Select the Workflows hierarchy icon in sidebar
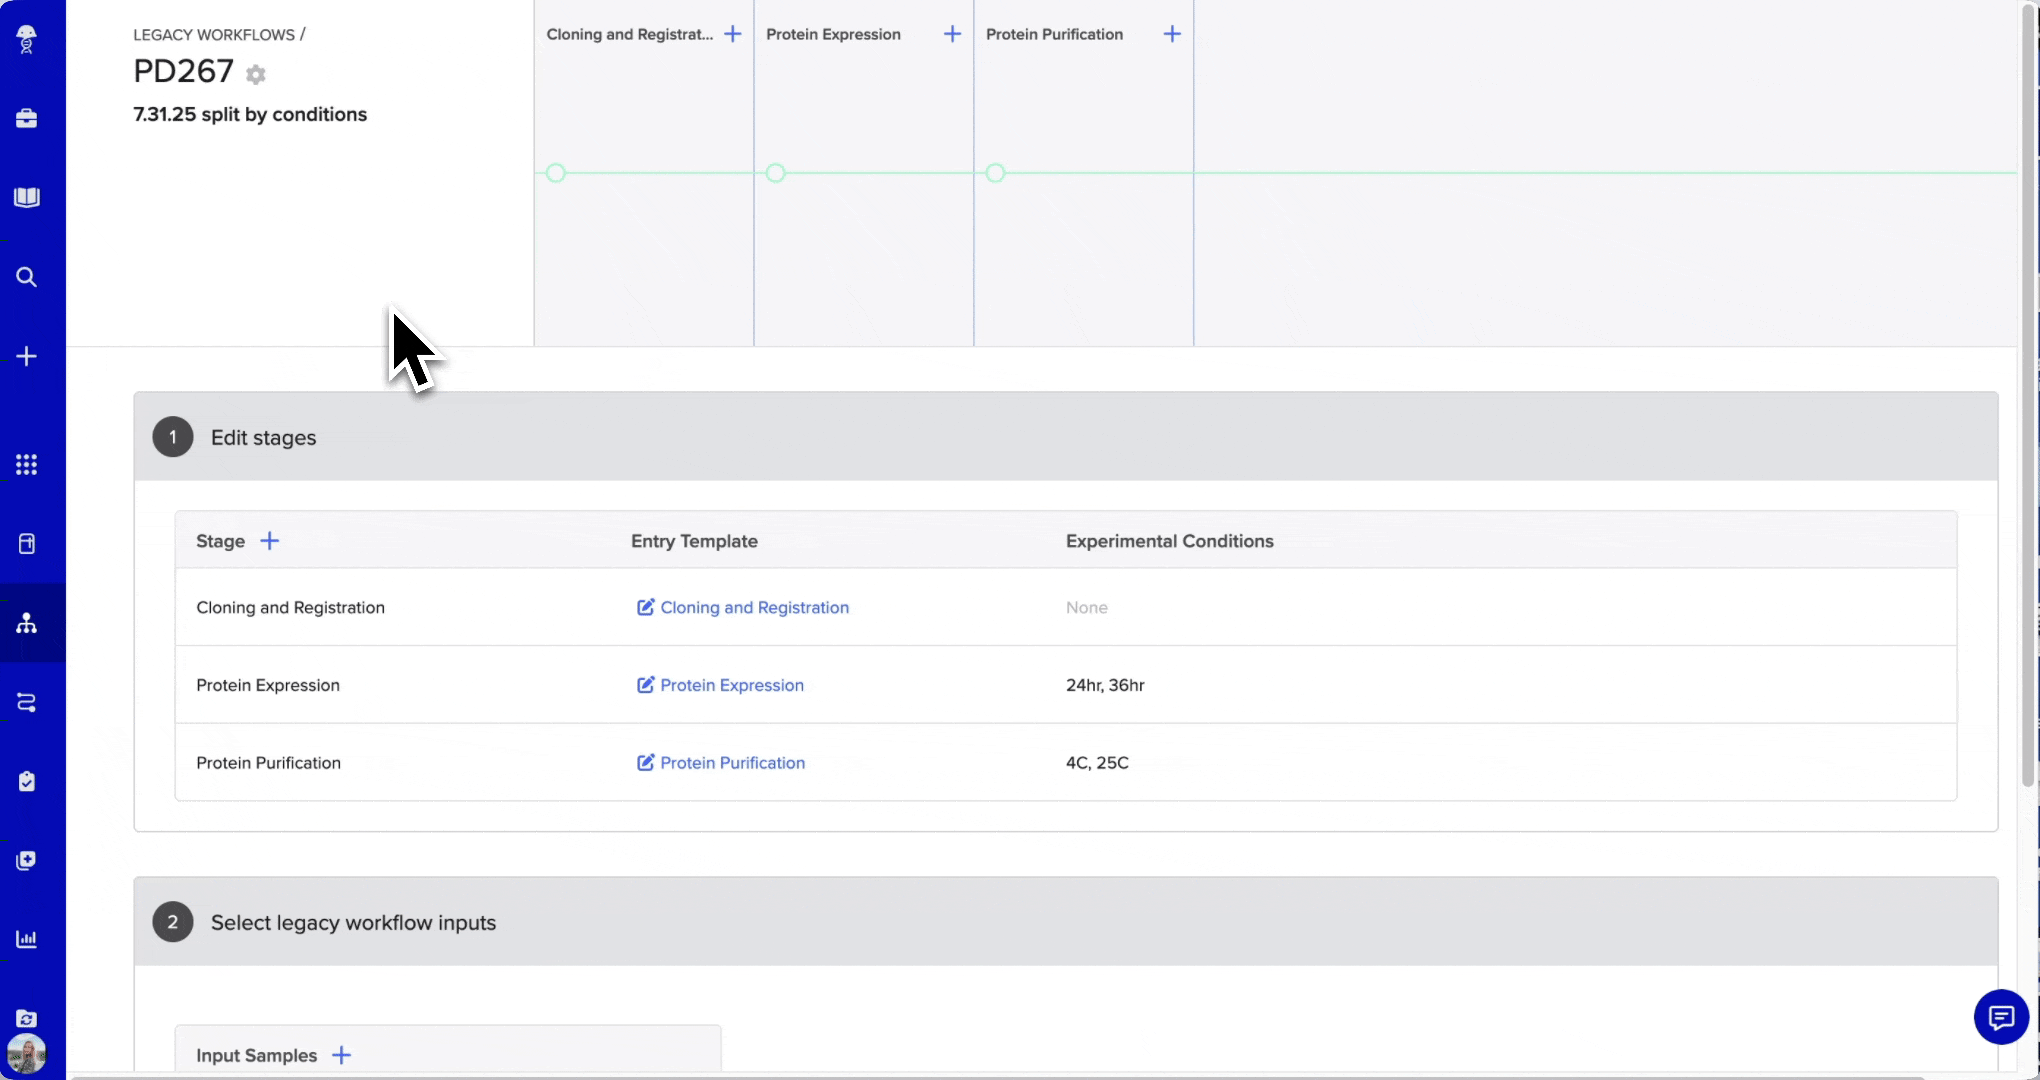Screen dimensions: 2040x1080 [27, 623]
